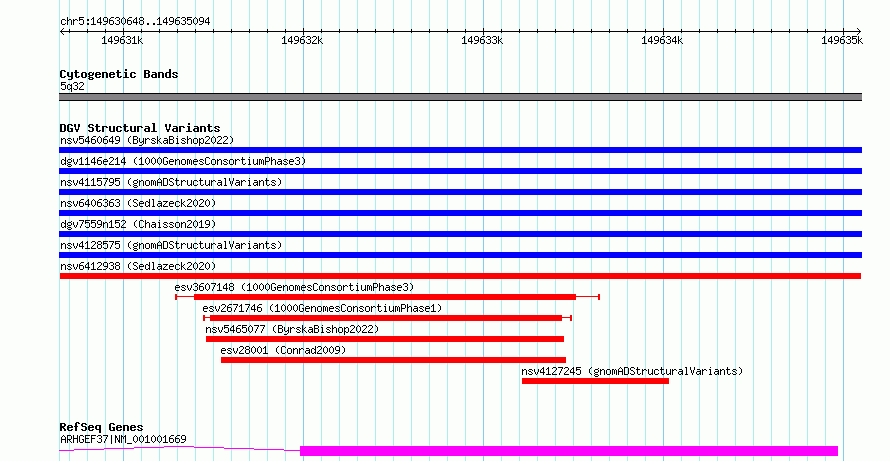
Task: Click the ARHGEF37|NM_001001669 gene label
Action: click(123, 439)
